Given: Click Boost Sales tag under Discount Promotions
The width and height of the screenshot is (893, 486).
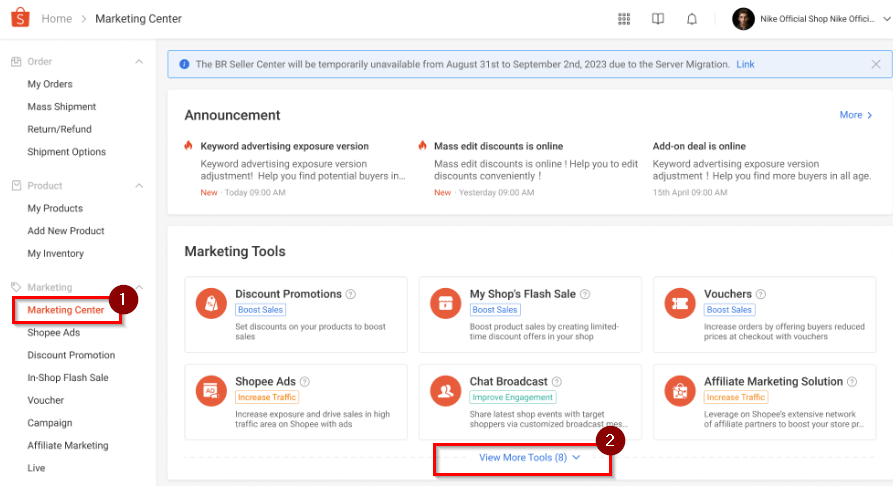Looking at the screenshot, I should pyautogui.click(x=260, y=310).
